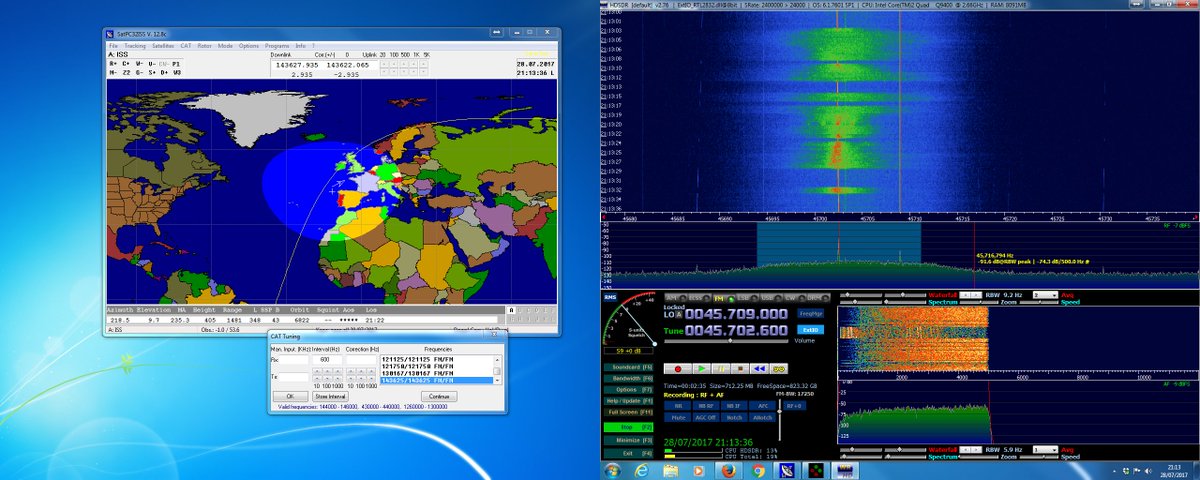The image size is (1200, 480).
Task: Open the File menu in SatPC32ISS
Action: [113, 45]
